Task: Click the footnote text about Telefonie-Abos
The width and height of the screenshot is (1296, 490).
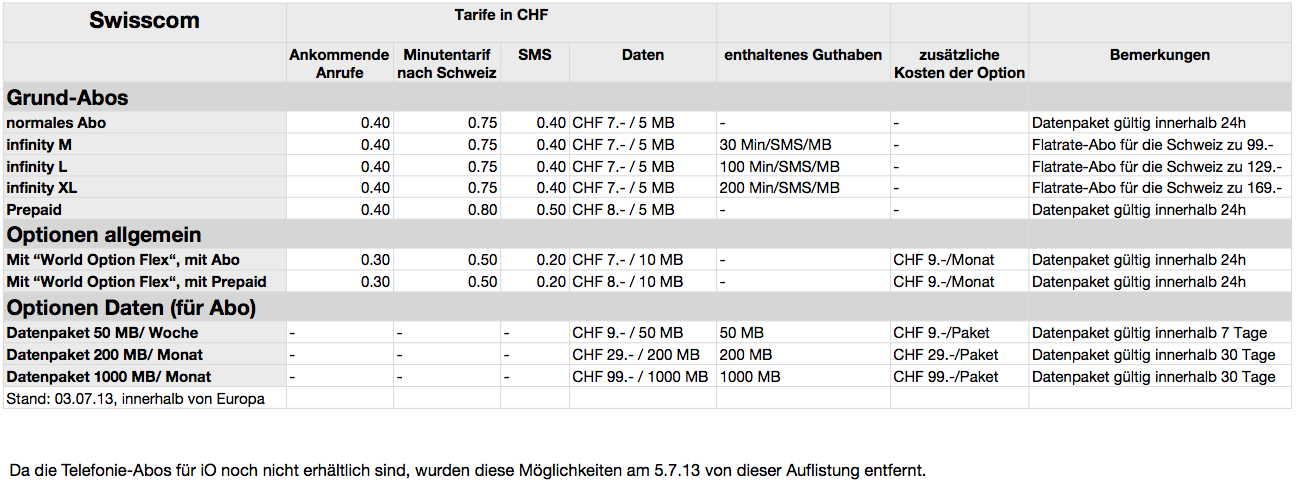Action: click(468, 469)
